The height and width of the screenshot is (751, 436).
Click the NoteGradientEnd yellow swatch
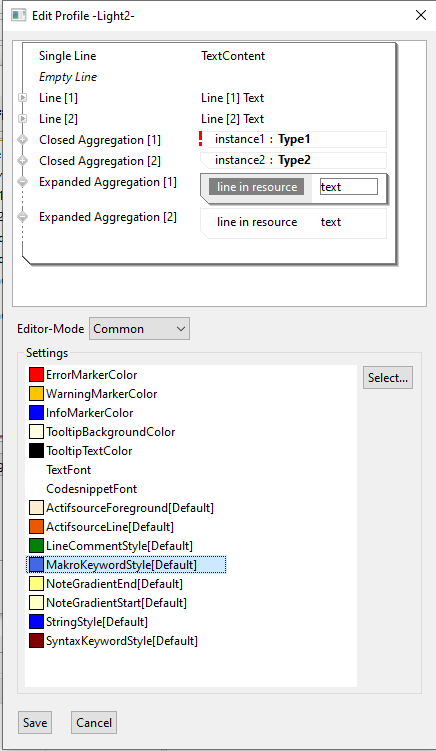pyautogui.click(x=36, y=584)
